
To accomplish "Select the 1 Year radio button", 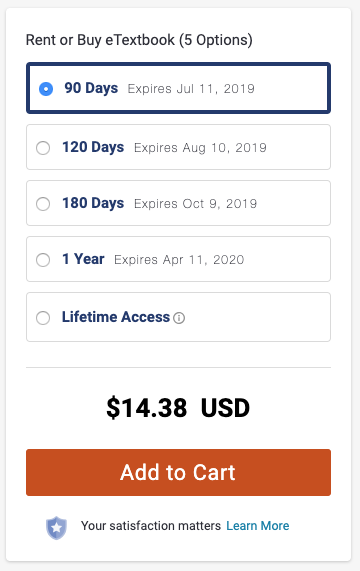I will click(x=43, y=260).
